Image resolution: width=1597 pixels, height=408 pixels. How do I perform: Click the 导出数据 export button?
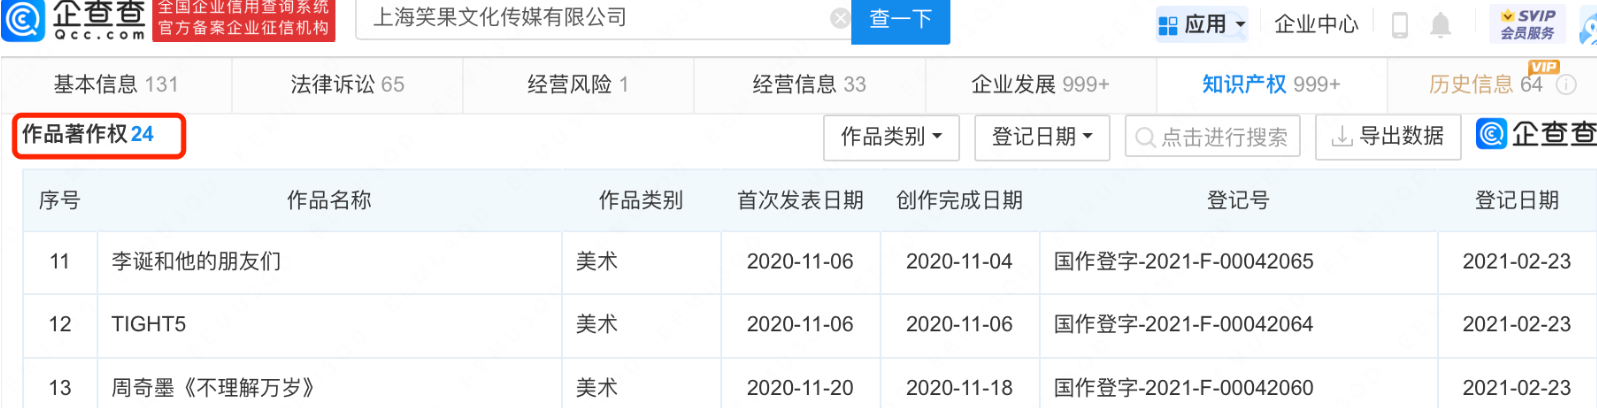pos(1388,137)
